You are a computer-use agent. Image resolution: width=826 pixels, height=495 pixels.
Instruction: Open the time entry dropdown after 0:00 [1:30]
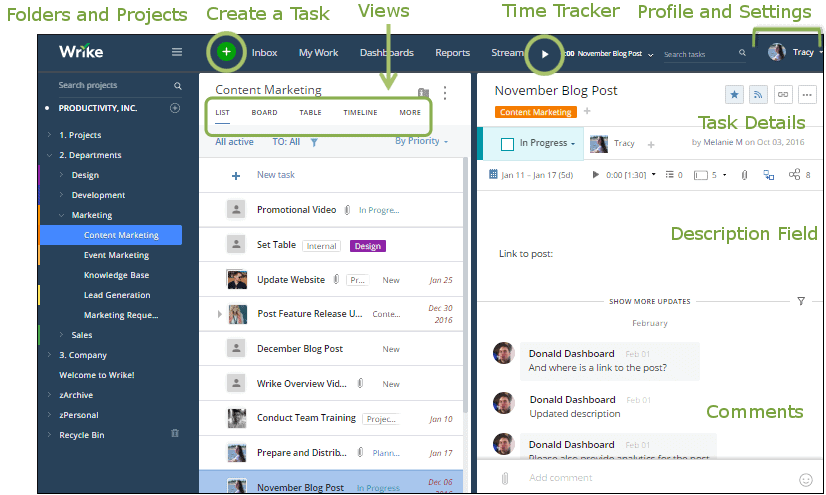coord(654,174)
